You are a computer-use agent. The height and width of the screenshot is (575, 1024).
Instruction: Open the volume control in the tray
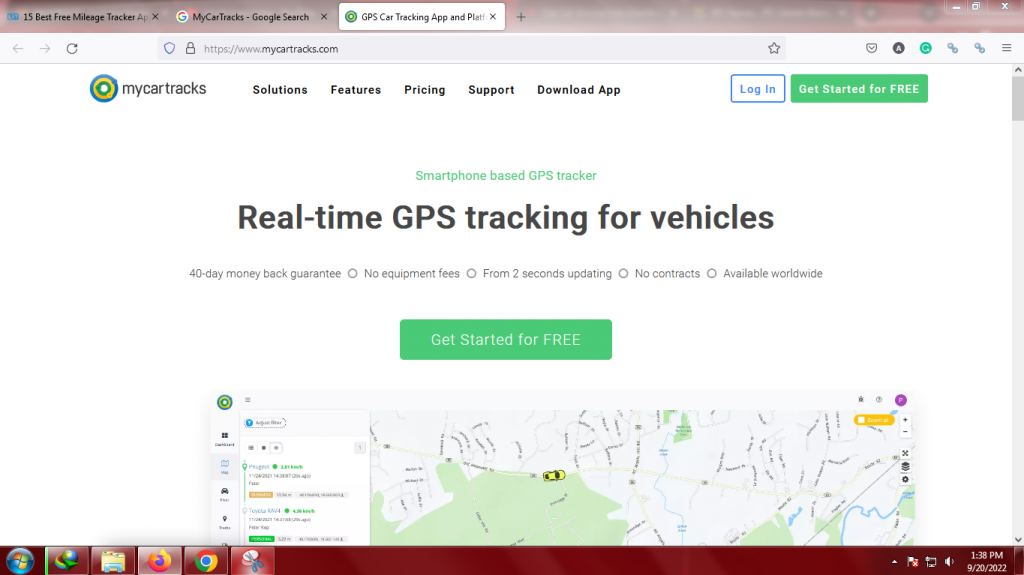pyautogui.click(x=950, y=562)
